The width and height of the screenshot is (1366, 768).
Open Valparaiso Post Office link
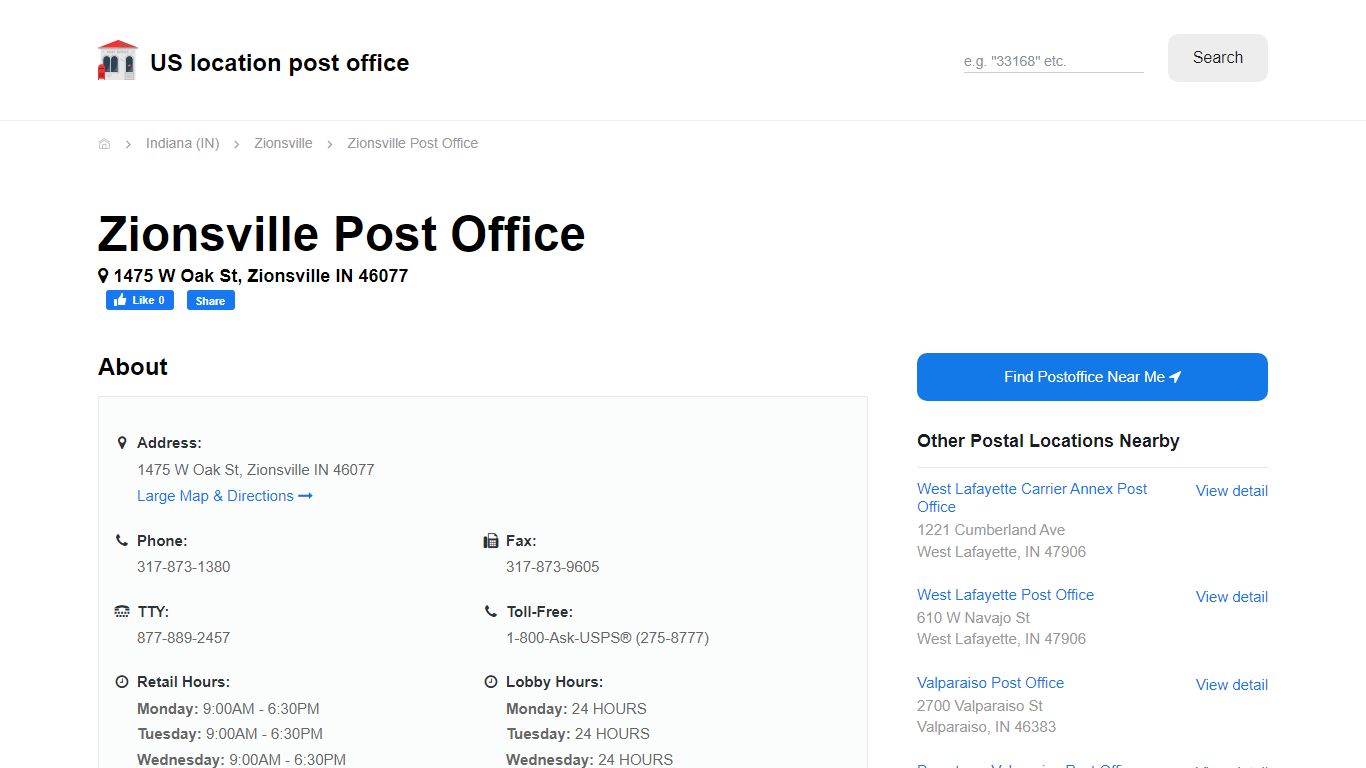pyautogui.click(x=990, y=683)
